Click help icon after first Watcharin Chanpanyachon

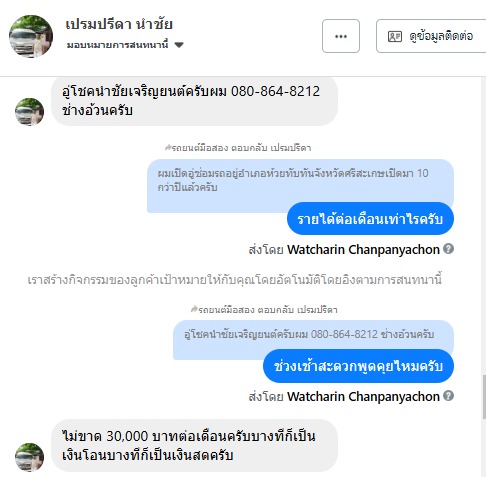pos(448,249)
